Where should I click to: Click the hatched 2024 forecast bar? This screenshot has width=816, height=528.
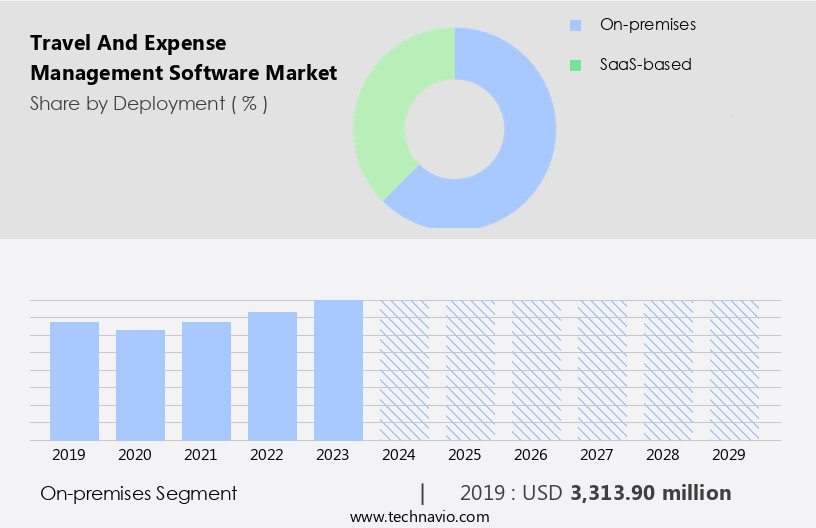click(405, 370)
